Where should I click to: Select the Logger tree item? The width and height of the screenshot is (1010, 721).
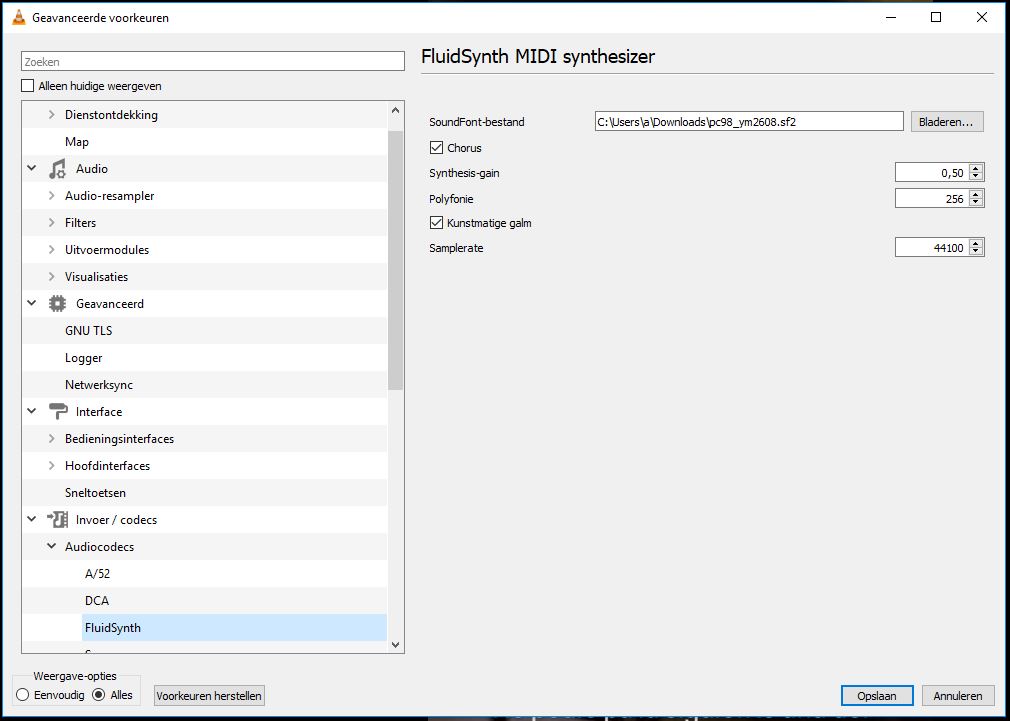coord(84,358)
